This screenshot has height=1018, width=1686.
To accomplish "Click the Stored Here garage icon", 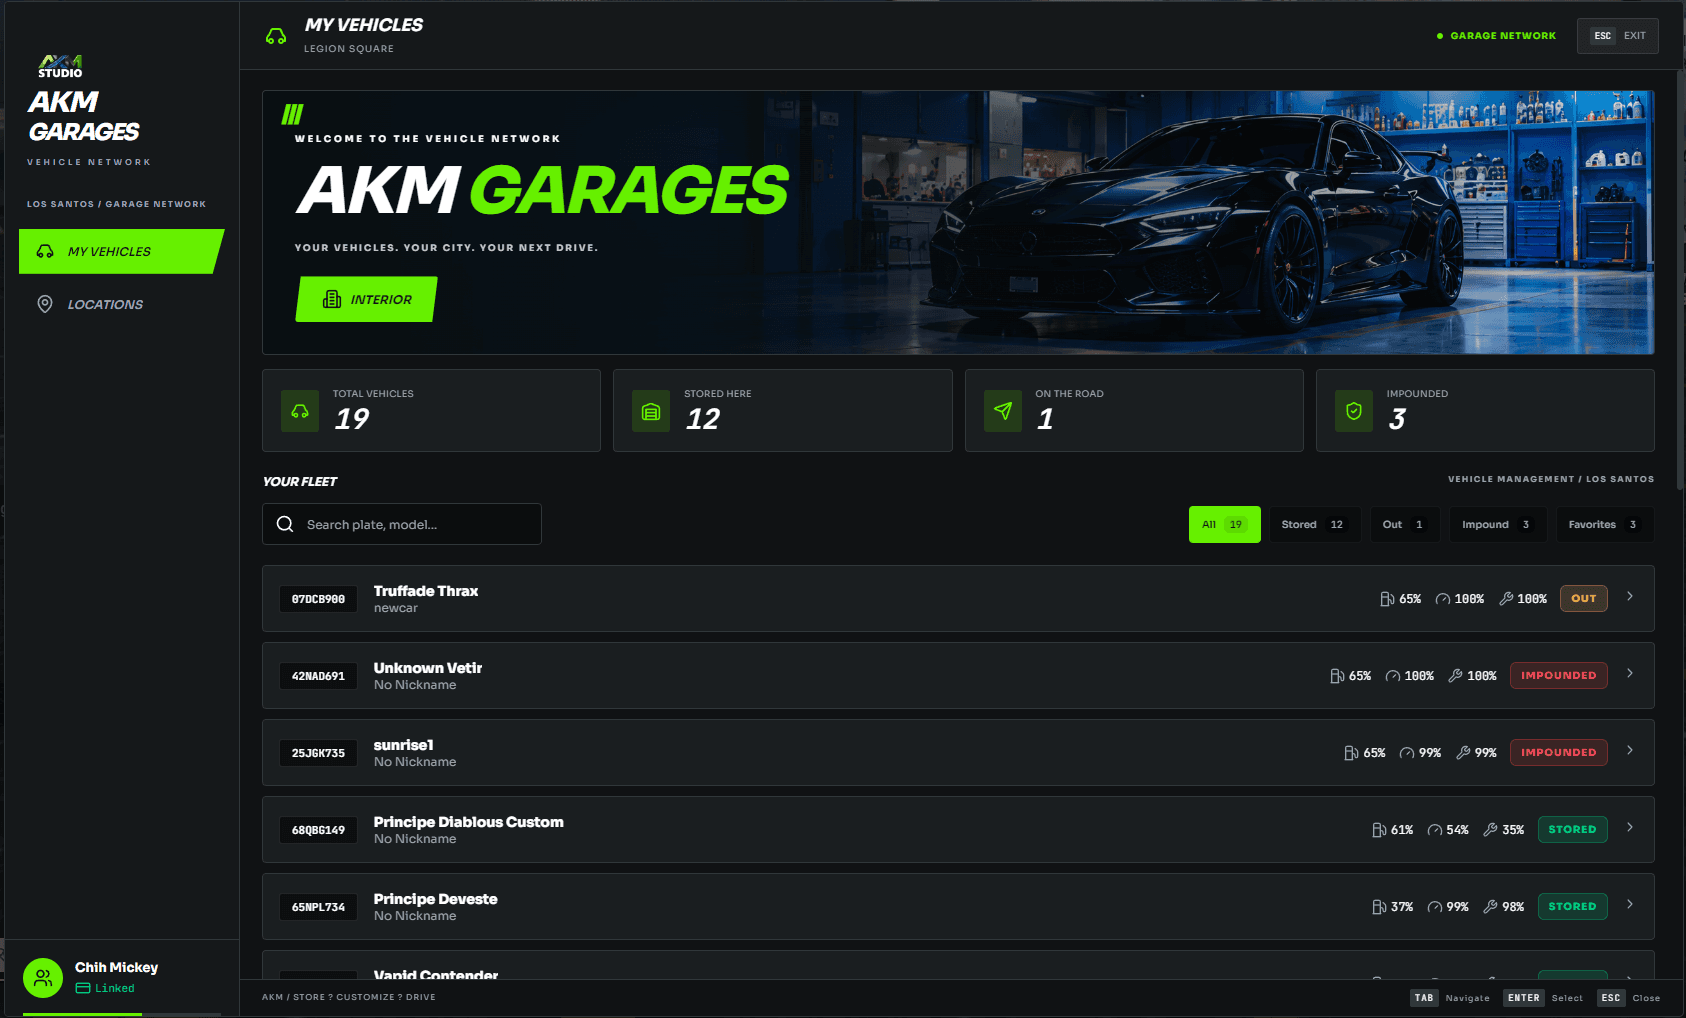I will click(x=651, y=411).
